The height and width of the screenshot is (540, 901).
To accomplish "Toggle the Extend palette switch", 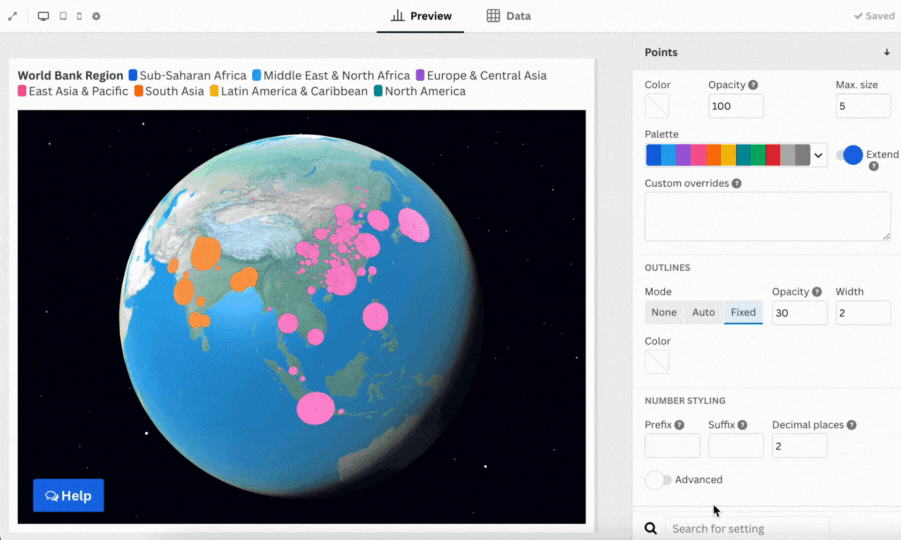I will 850,155.
